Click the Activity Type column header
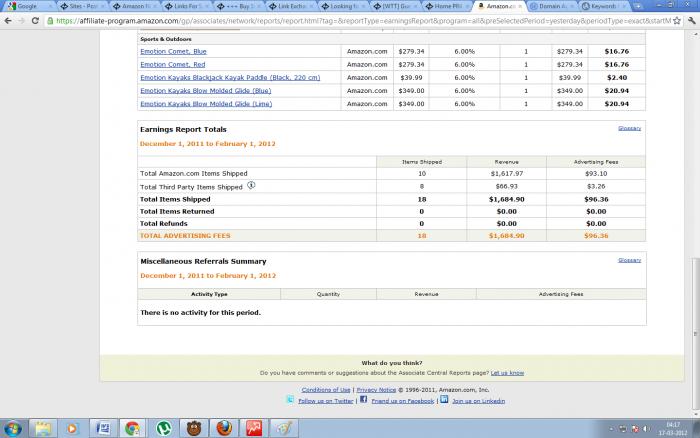This screenshot has width=700, height=438. coord(209,294)
